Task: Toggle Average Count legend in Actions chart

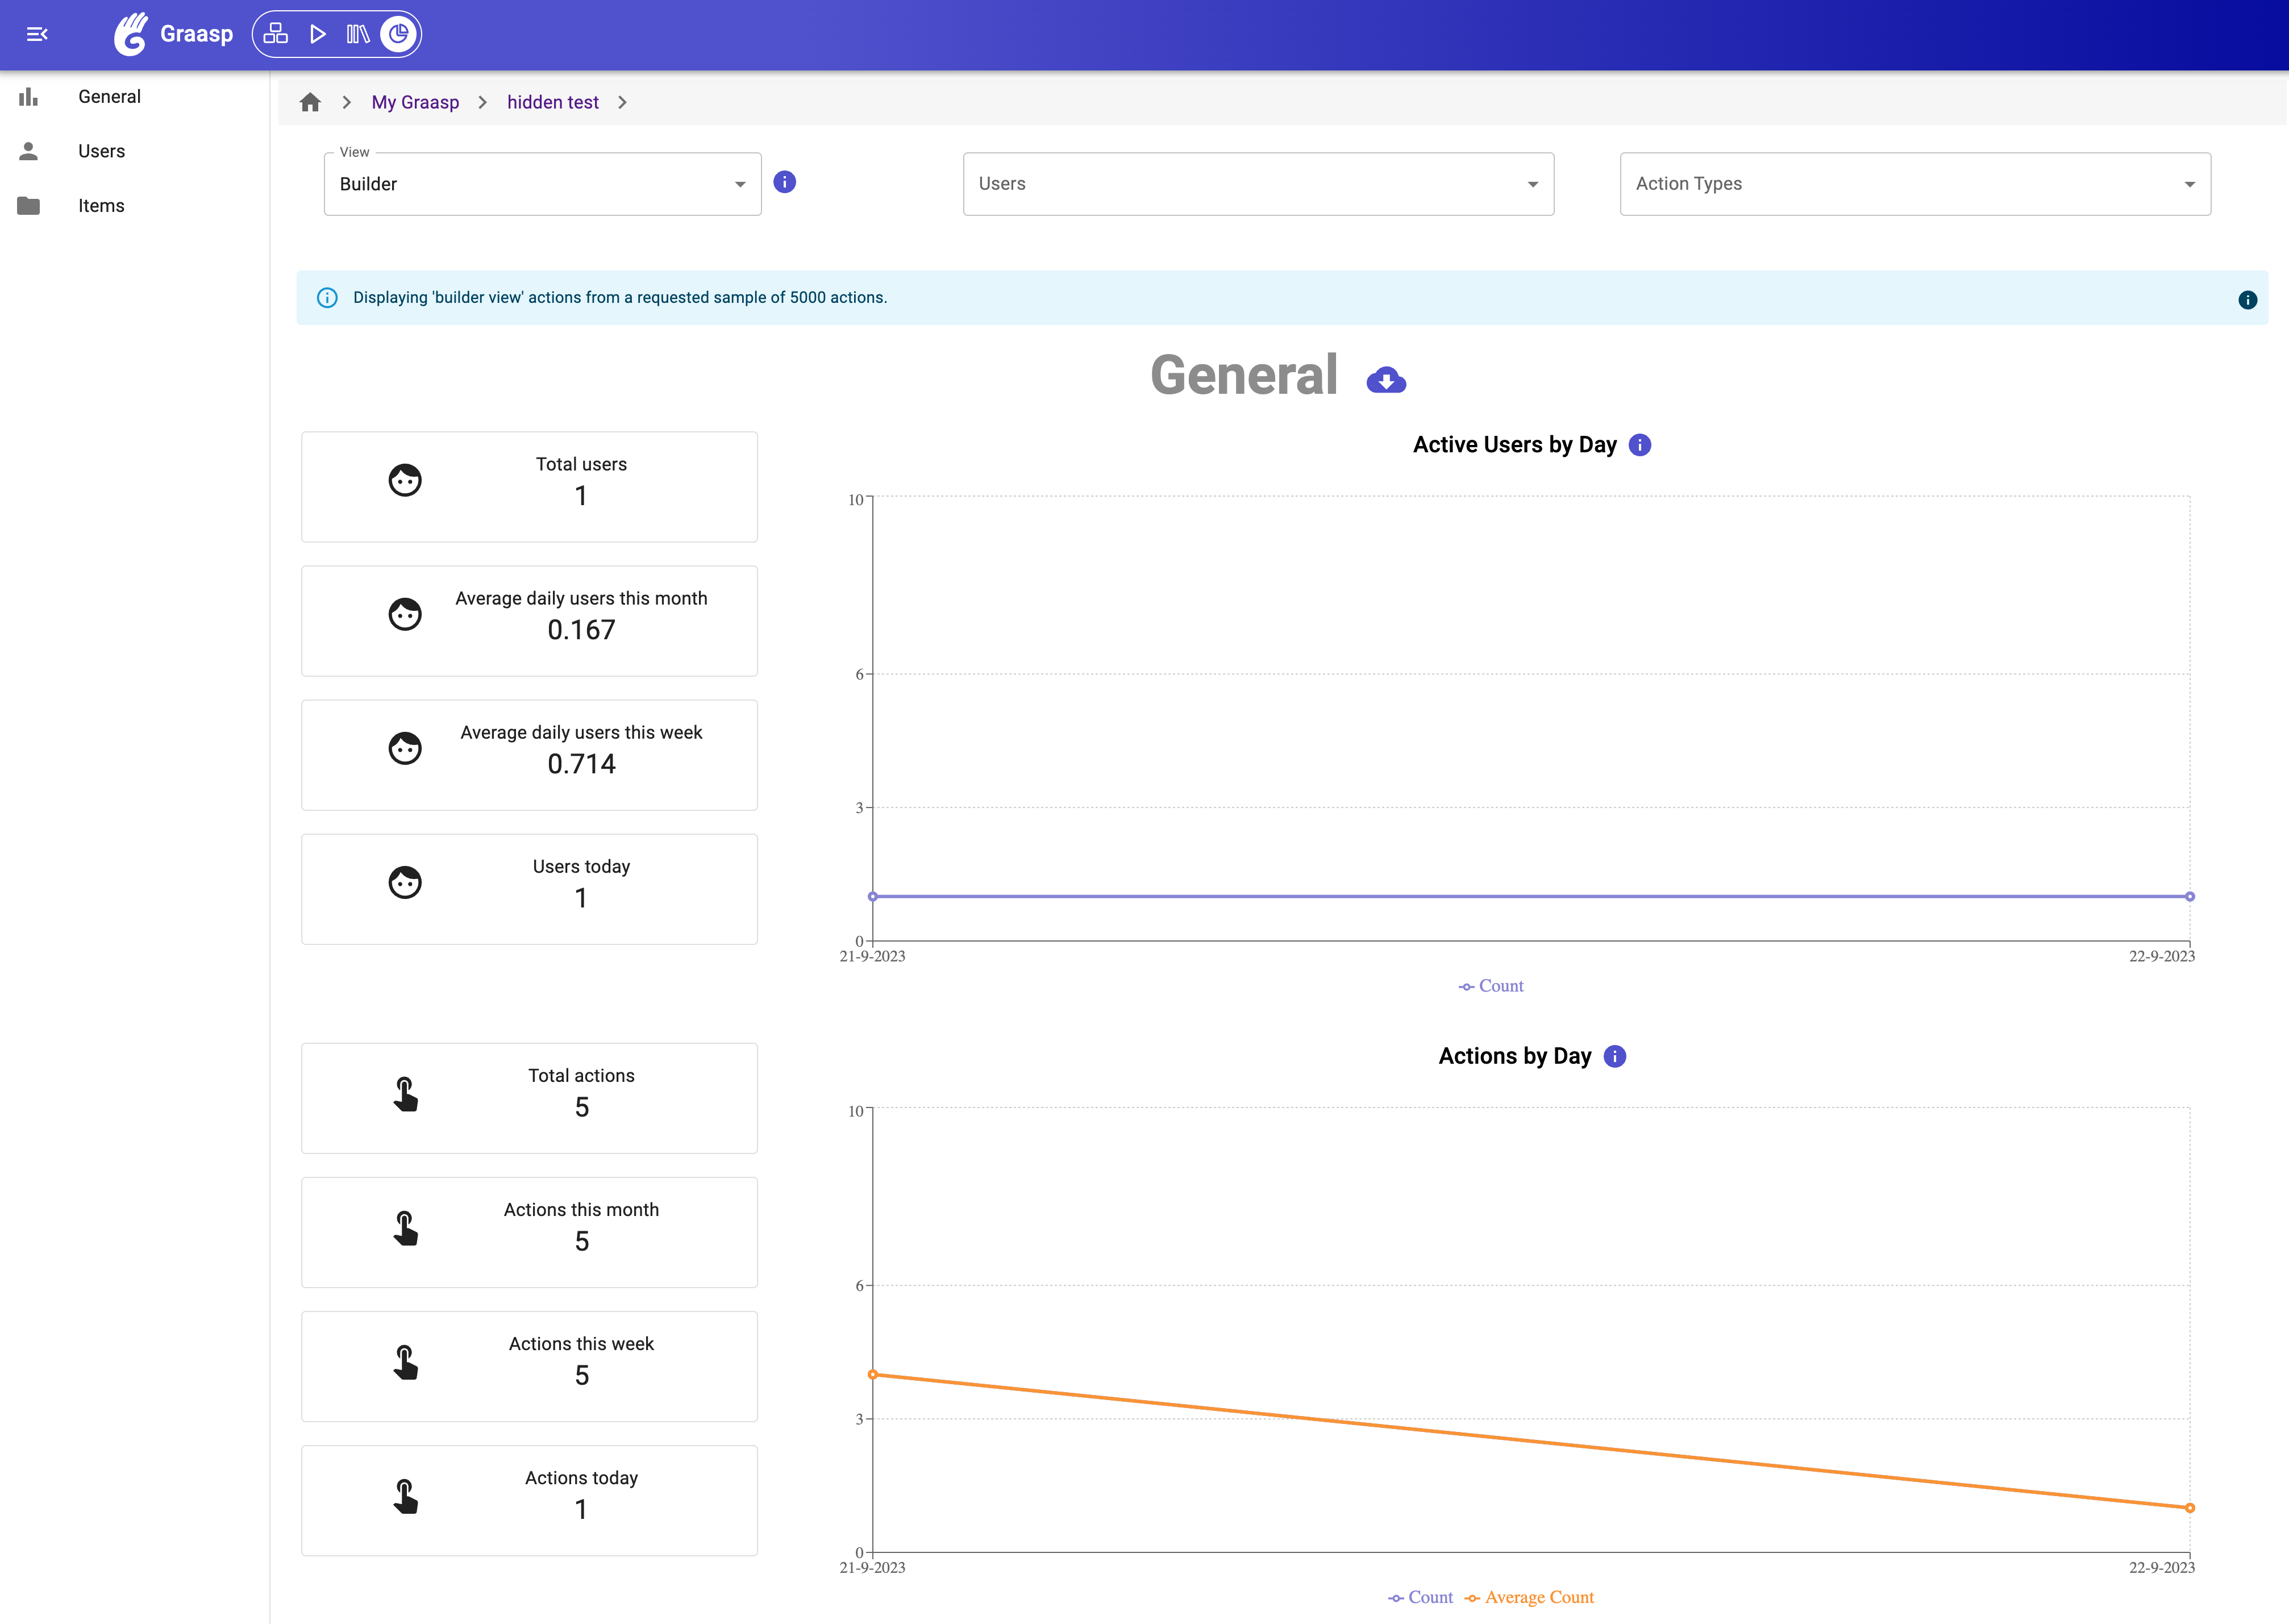Action: point(1529,1598)
